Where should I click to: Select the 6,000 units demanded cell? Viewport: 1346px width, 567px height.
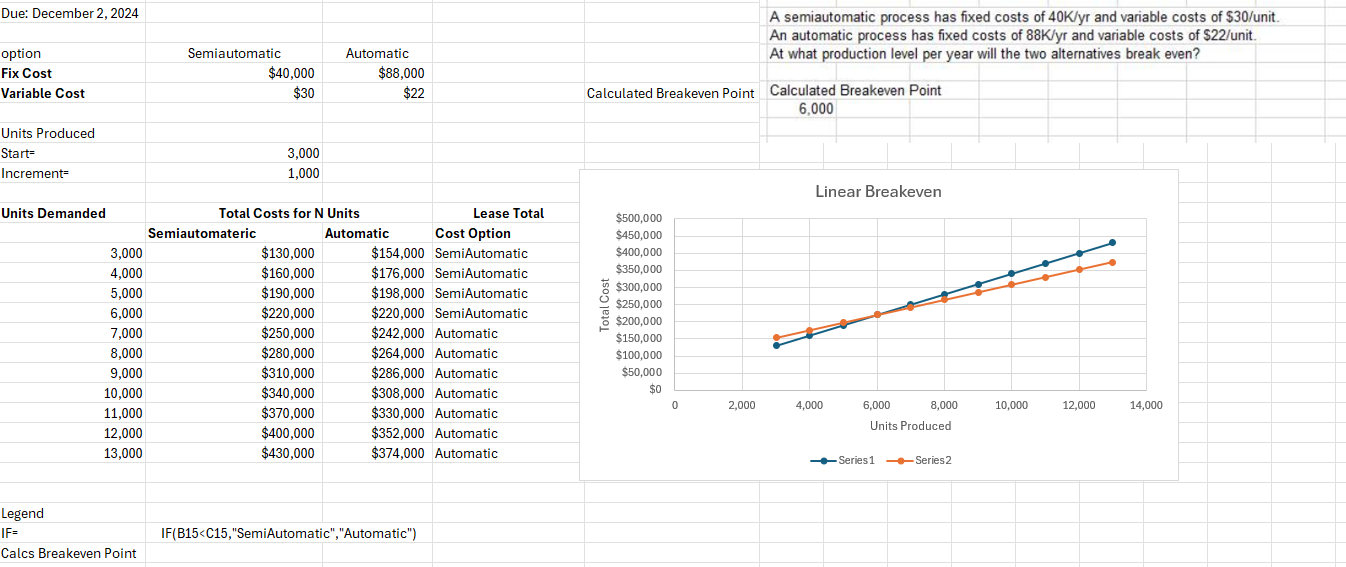[x=125, y=313]
